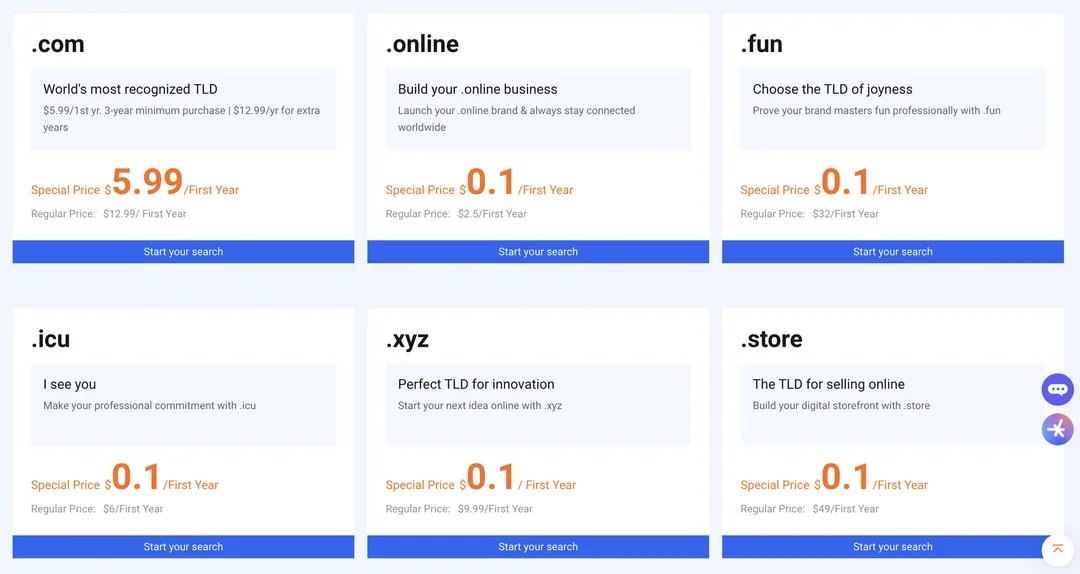1080x574 pixels.
Task: Start your search for .fun domain
Action: point(893,252)
